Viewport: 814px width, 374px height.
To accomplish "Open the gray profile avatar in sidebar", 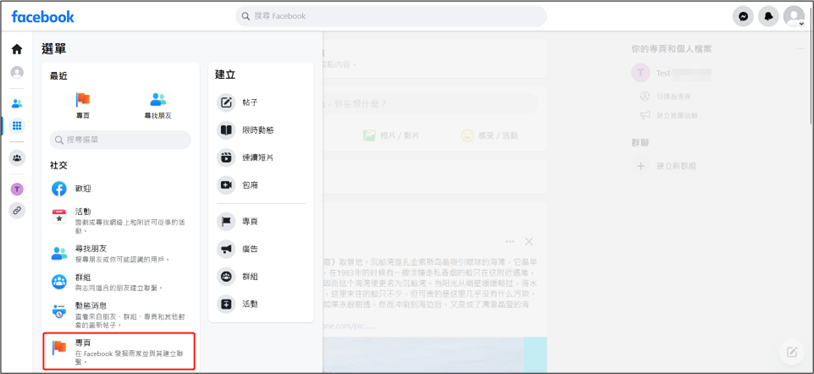I will [17, 72].
